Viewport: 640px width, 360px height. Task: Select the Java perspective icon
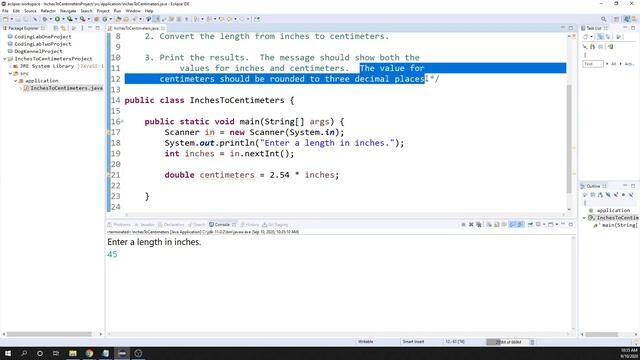pos(627,19)
